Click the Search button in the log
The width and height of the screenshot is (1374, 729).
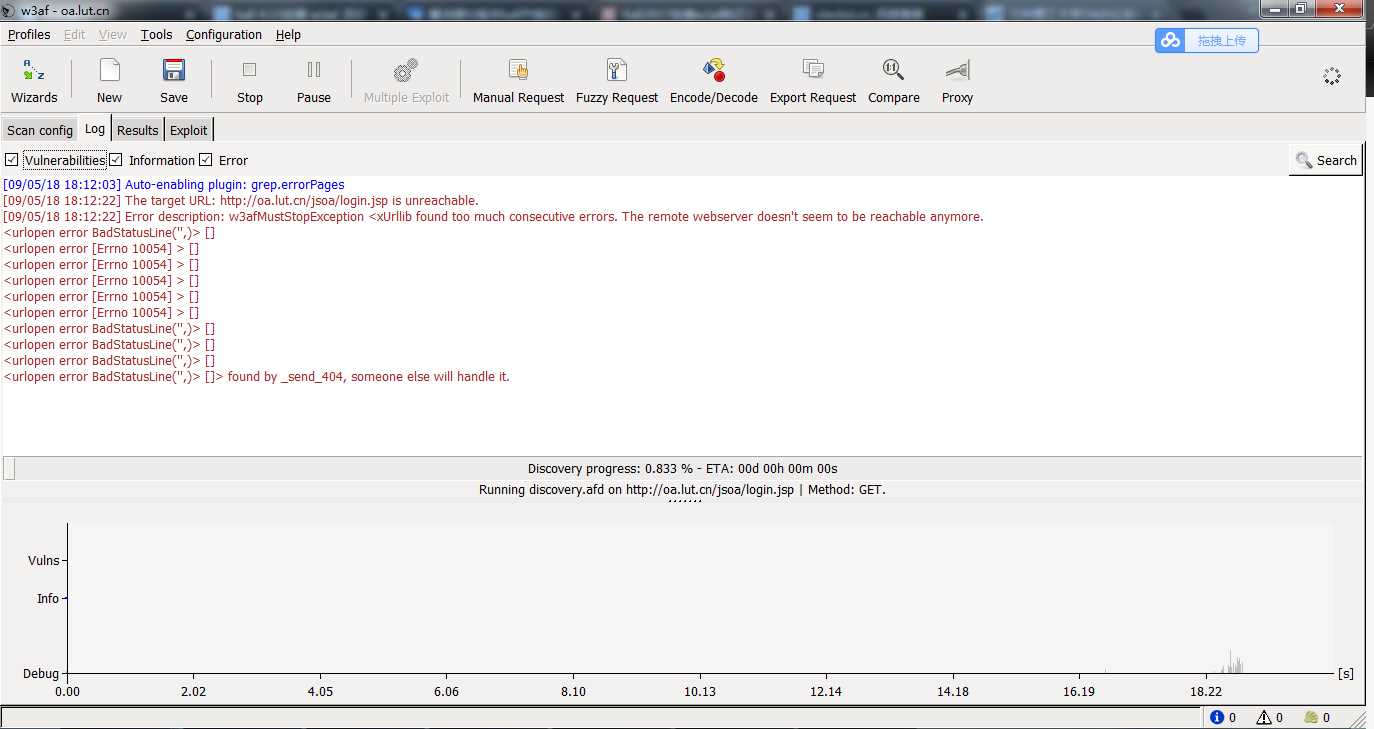coord(1326,160)
